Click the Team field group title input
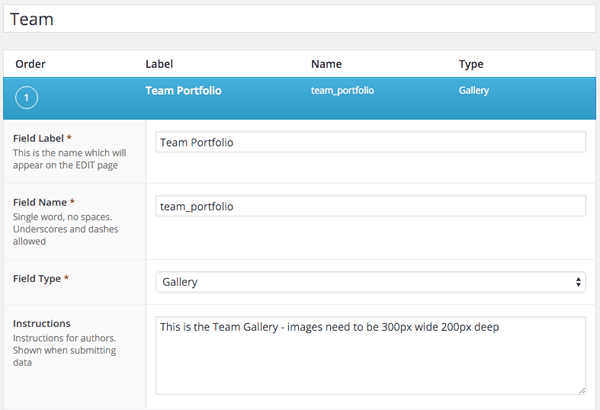 [x=300, y=19]
